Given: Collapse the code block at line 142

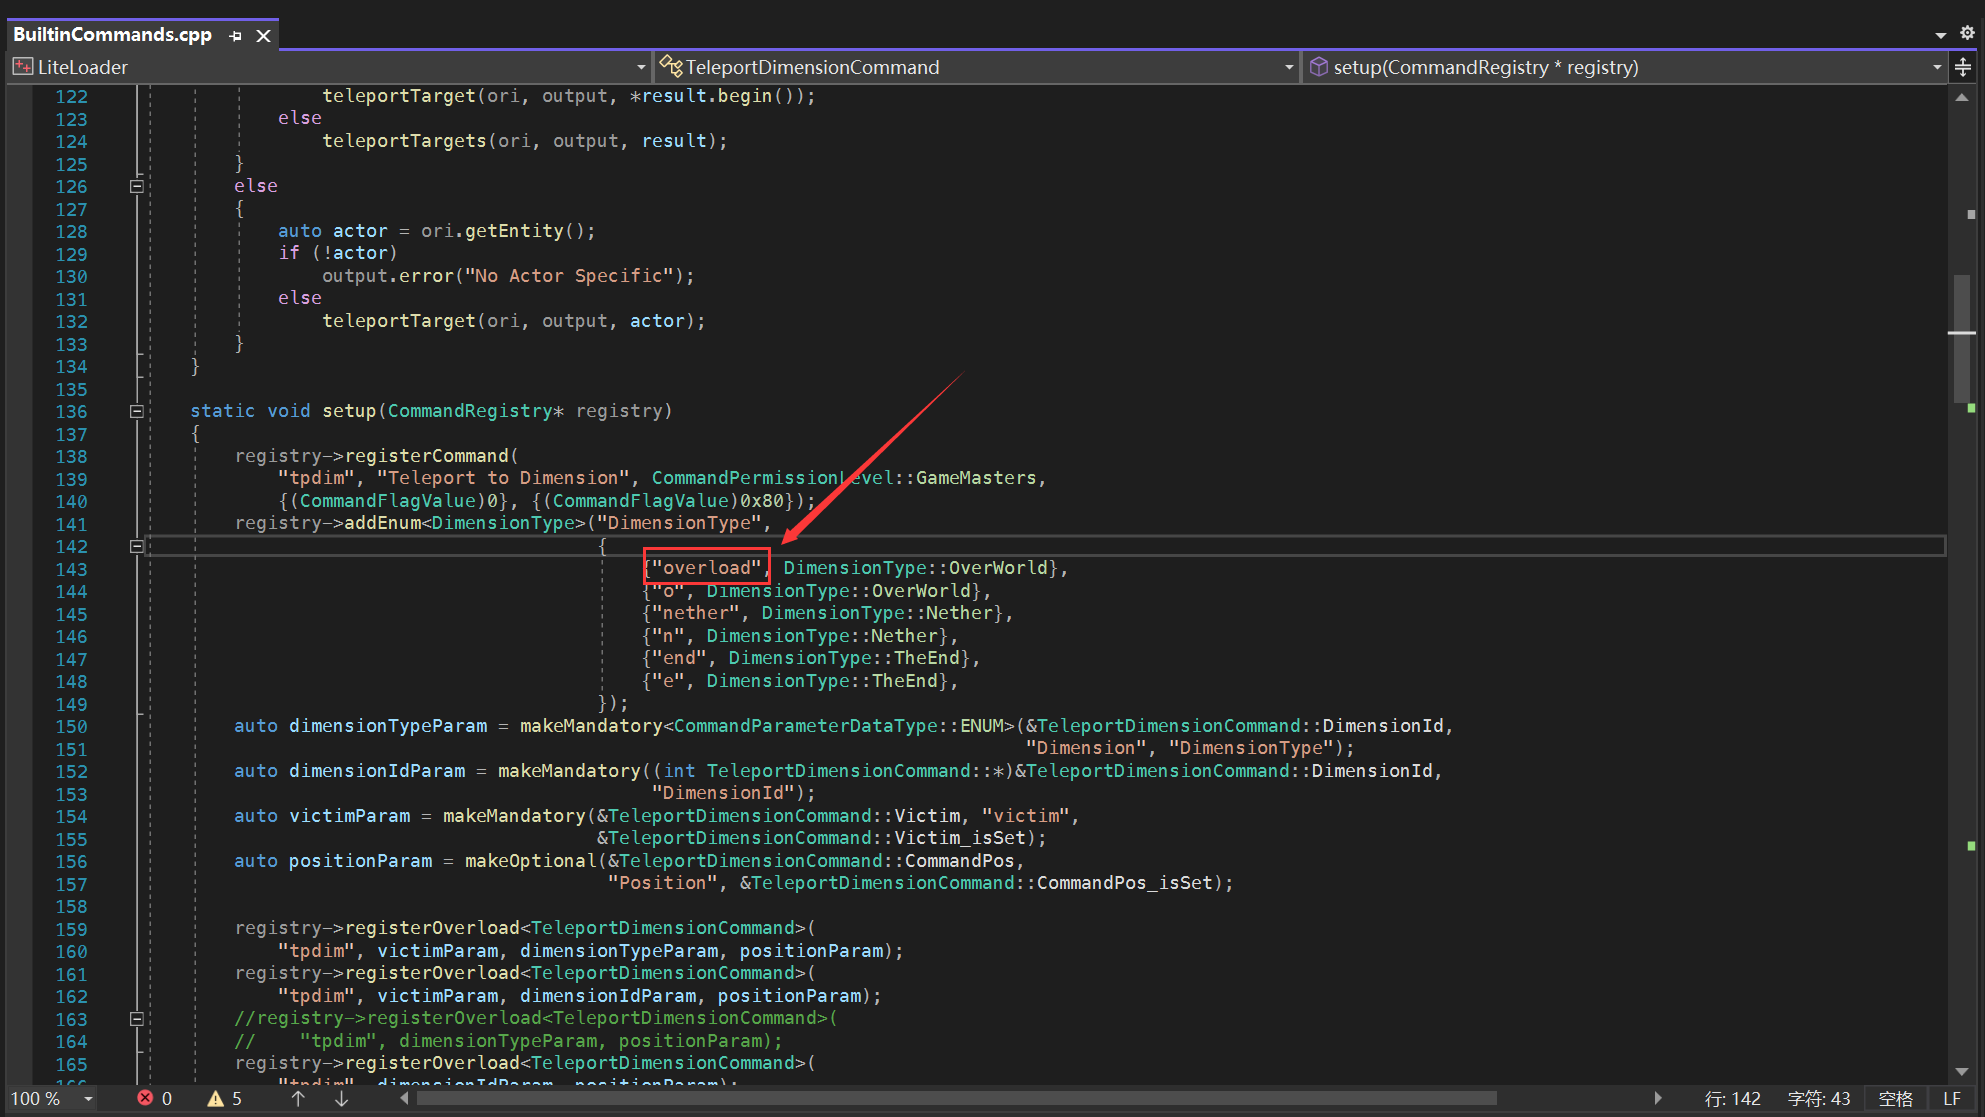Looking at the screenshot, I should (137, 546).
